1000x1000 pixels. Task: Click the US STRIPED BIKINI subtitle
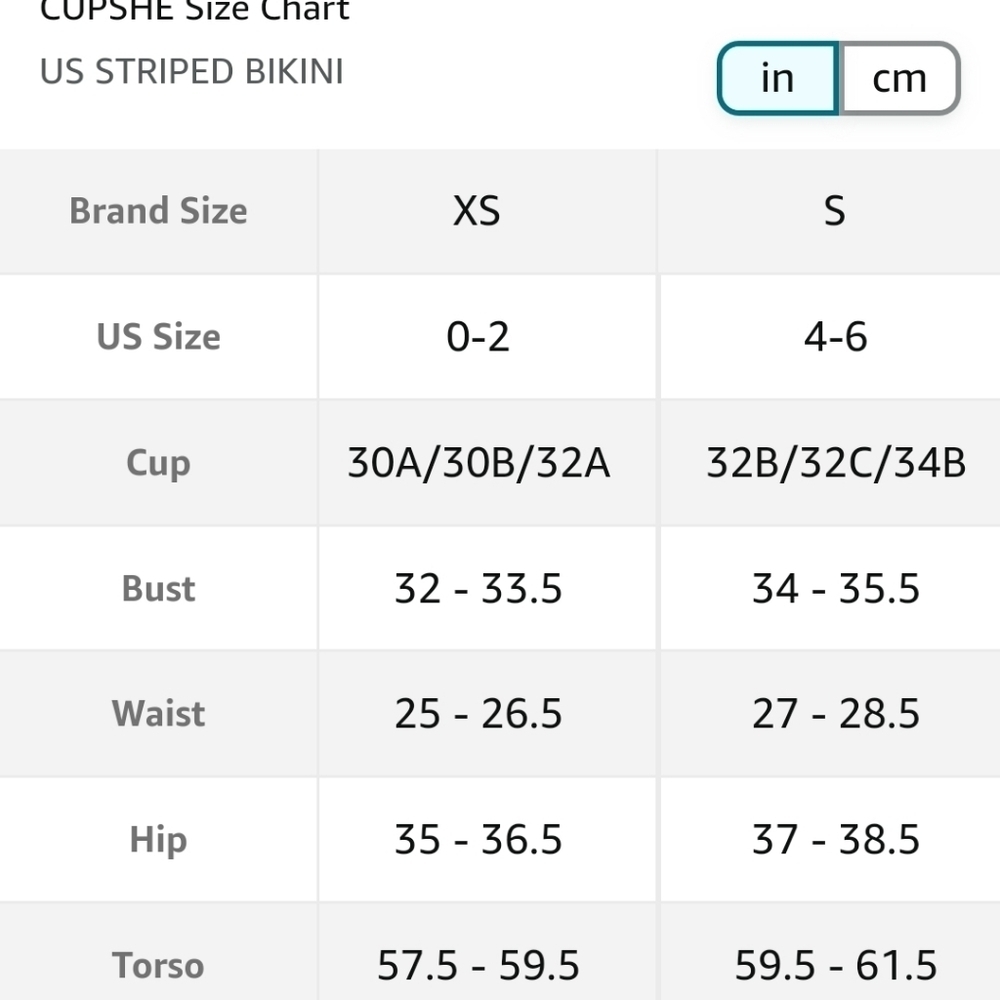pos(191,71)
